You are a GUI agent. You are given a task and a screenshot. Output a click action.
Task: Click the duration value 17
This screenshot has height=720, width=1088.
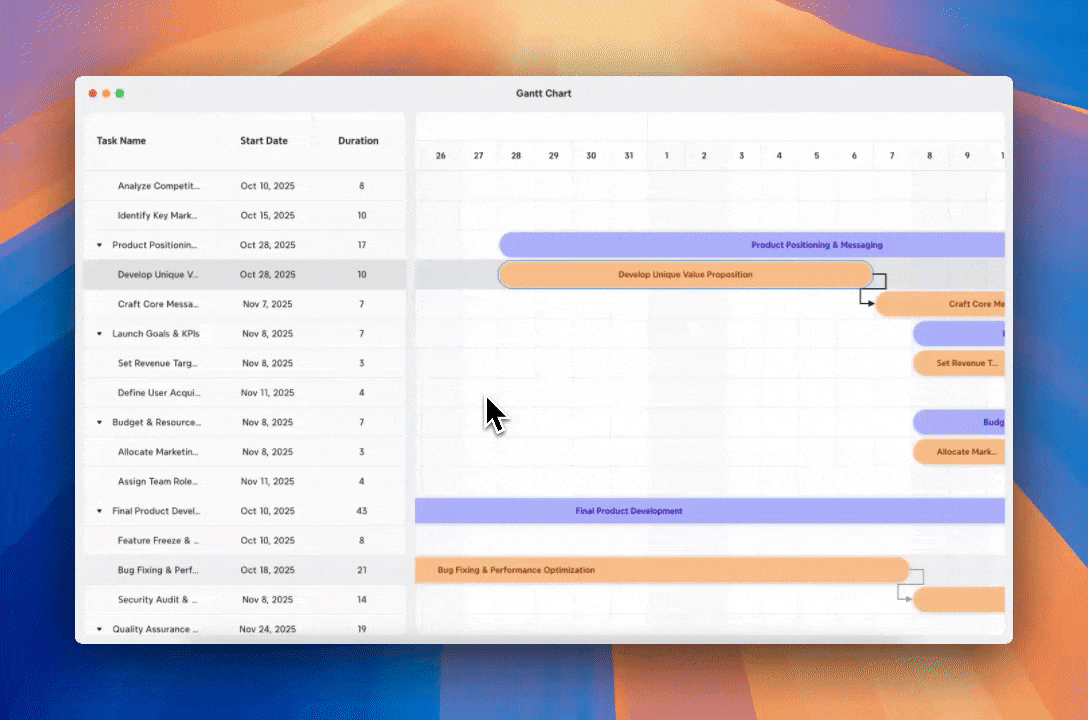tap(362, 245)
